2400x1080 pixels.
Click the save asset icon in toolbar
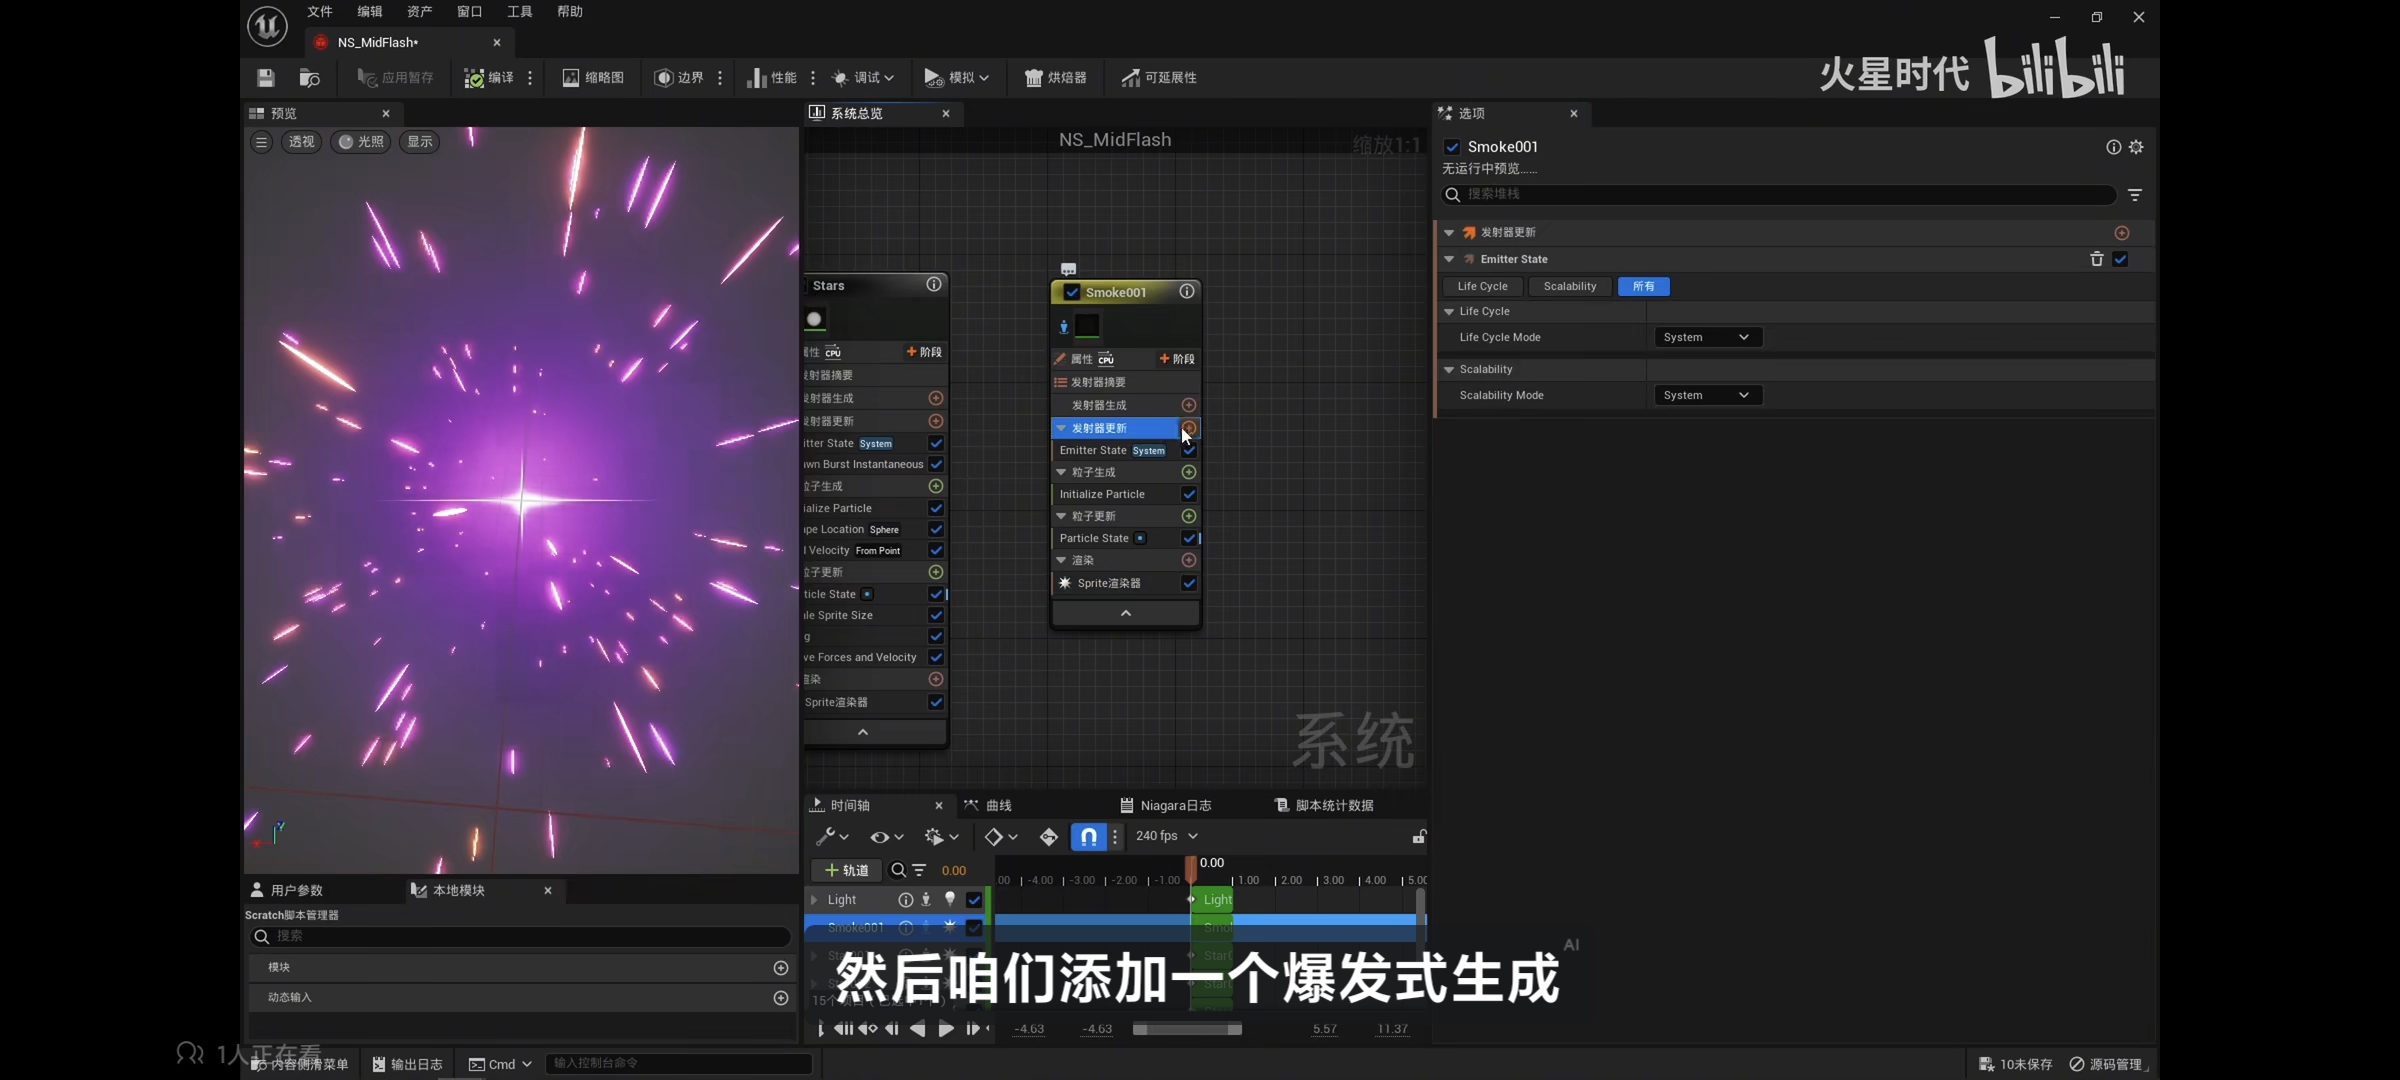click(x=265, y=77)
